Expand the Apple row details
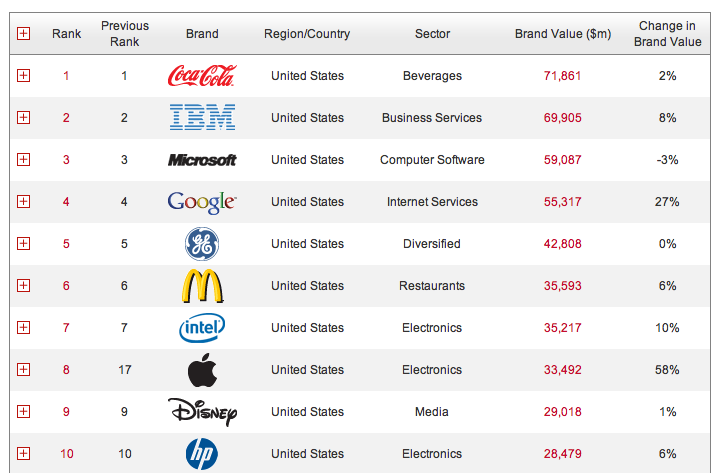The height and width of the screenshot is (473, 721). tap(23, 370)
